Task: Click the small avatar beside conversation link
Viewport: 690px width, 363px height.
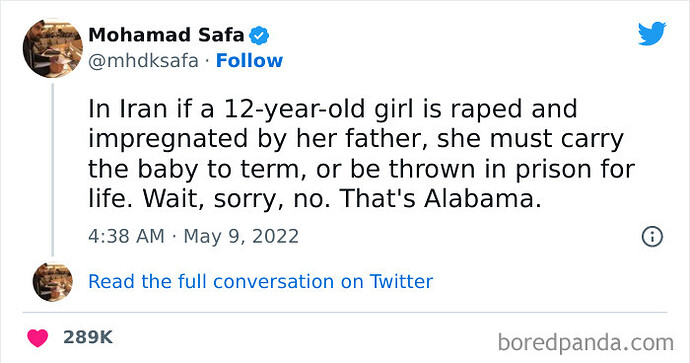Action: click(x=52, y=282)
